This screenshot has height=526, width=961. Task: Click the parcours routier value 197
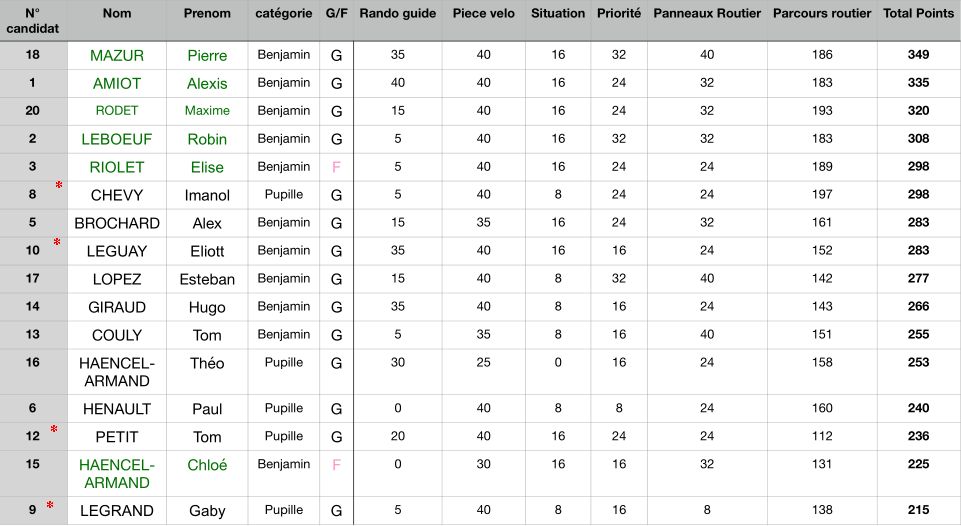[x=822, y=195]
